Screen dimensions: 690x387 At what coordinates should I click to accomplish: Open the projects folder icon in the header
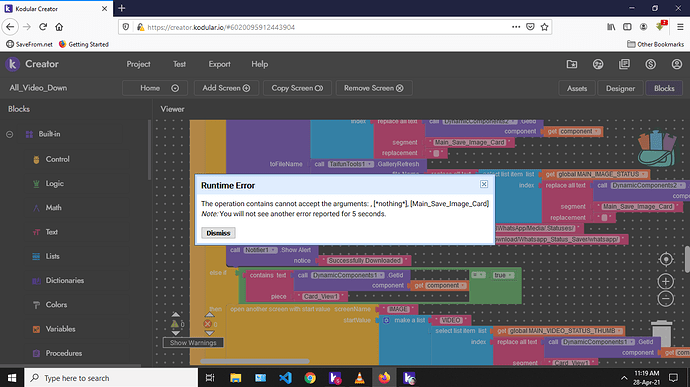click(572, 64)
